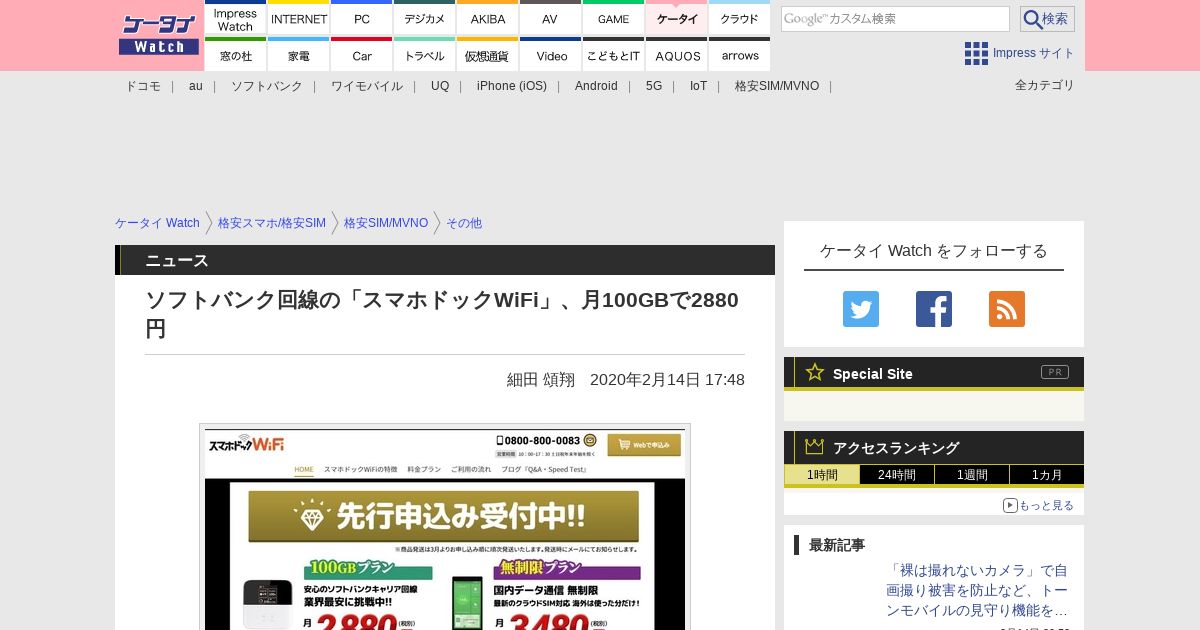This screenshot has width=1200, height=630.
Task: Click the Special Site star icon
Action: click(x=815, y=372)
